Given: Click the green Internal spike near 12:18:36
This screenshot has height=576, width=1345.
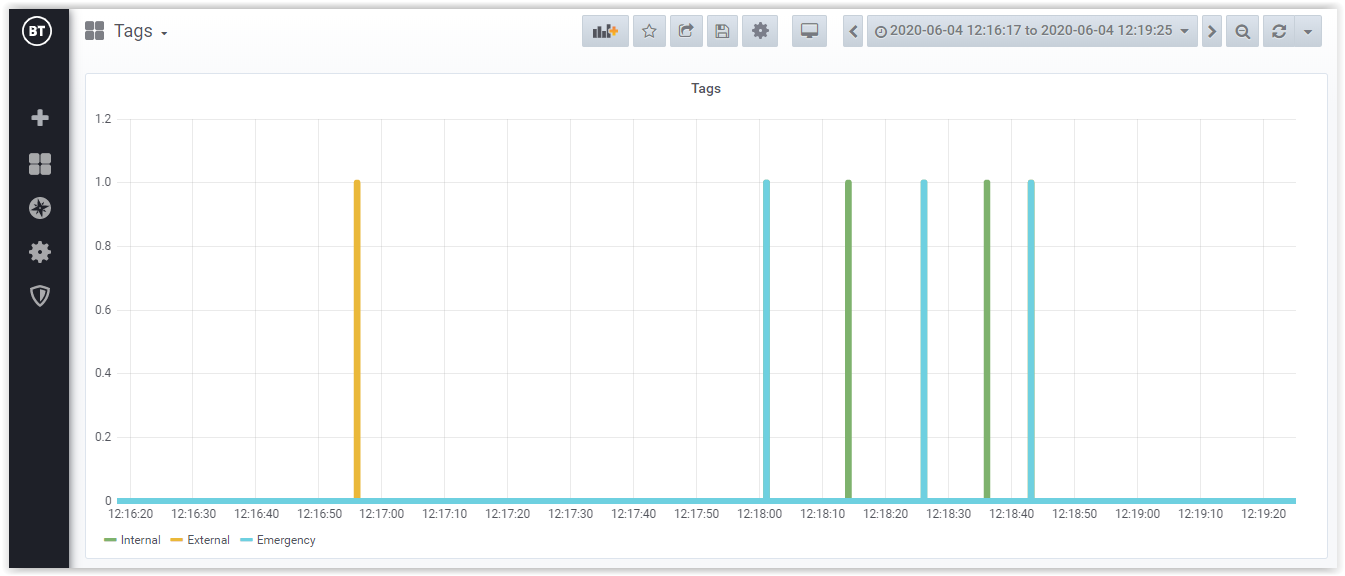Looking at the screenshot, I should tap(987, 340).
